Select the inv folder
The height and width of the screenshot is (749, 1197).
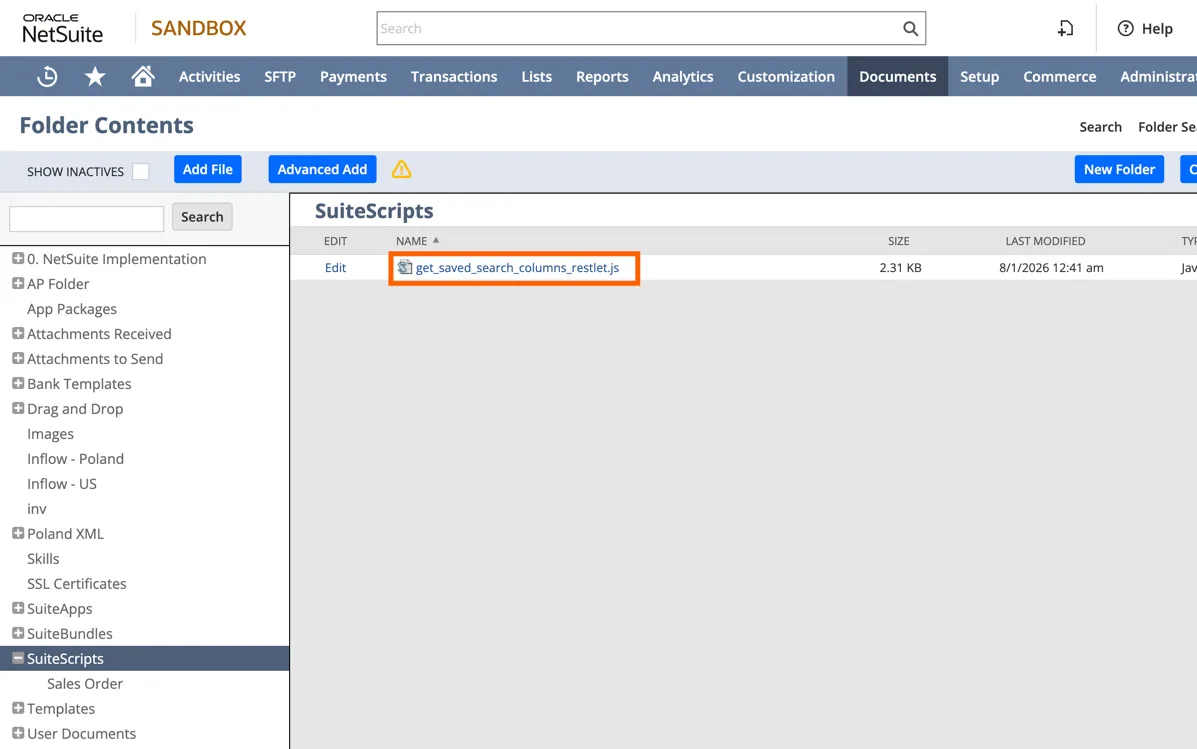coord(37,509)
